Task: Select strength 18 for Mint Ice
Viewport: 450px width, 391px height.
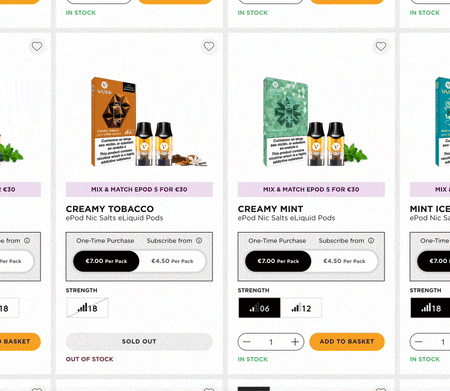Action: pos(431,308)
